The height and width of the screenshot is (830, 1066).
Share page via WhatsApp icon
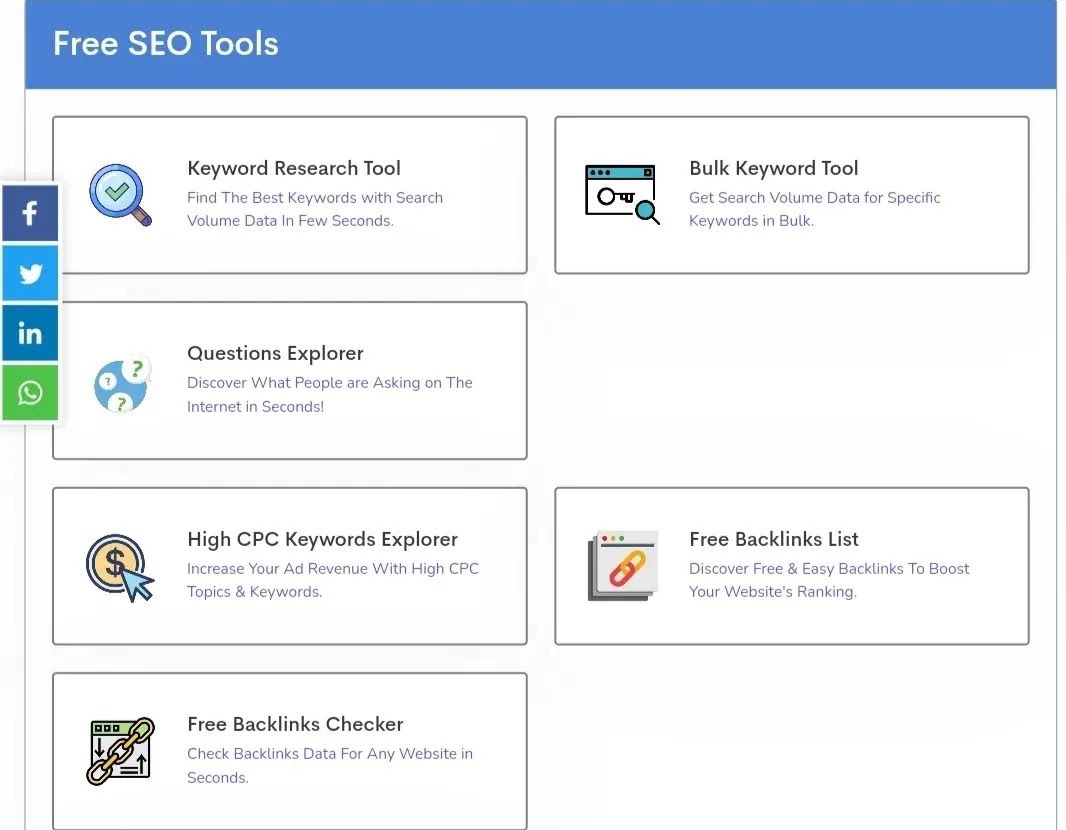tap(30, 393)
